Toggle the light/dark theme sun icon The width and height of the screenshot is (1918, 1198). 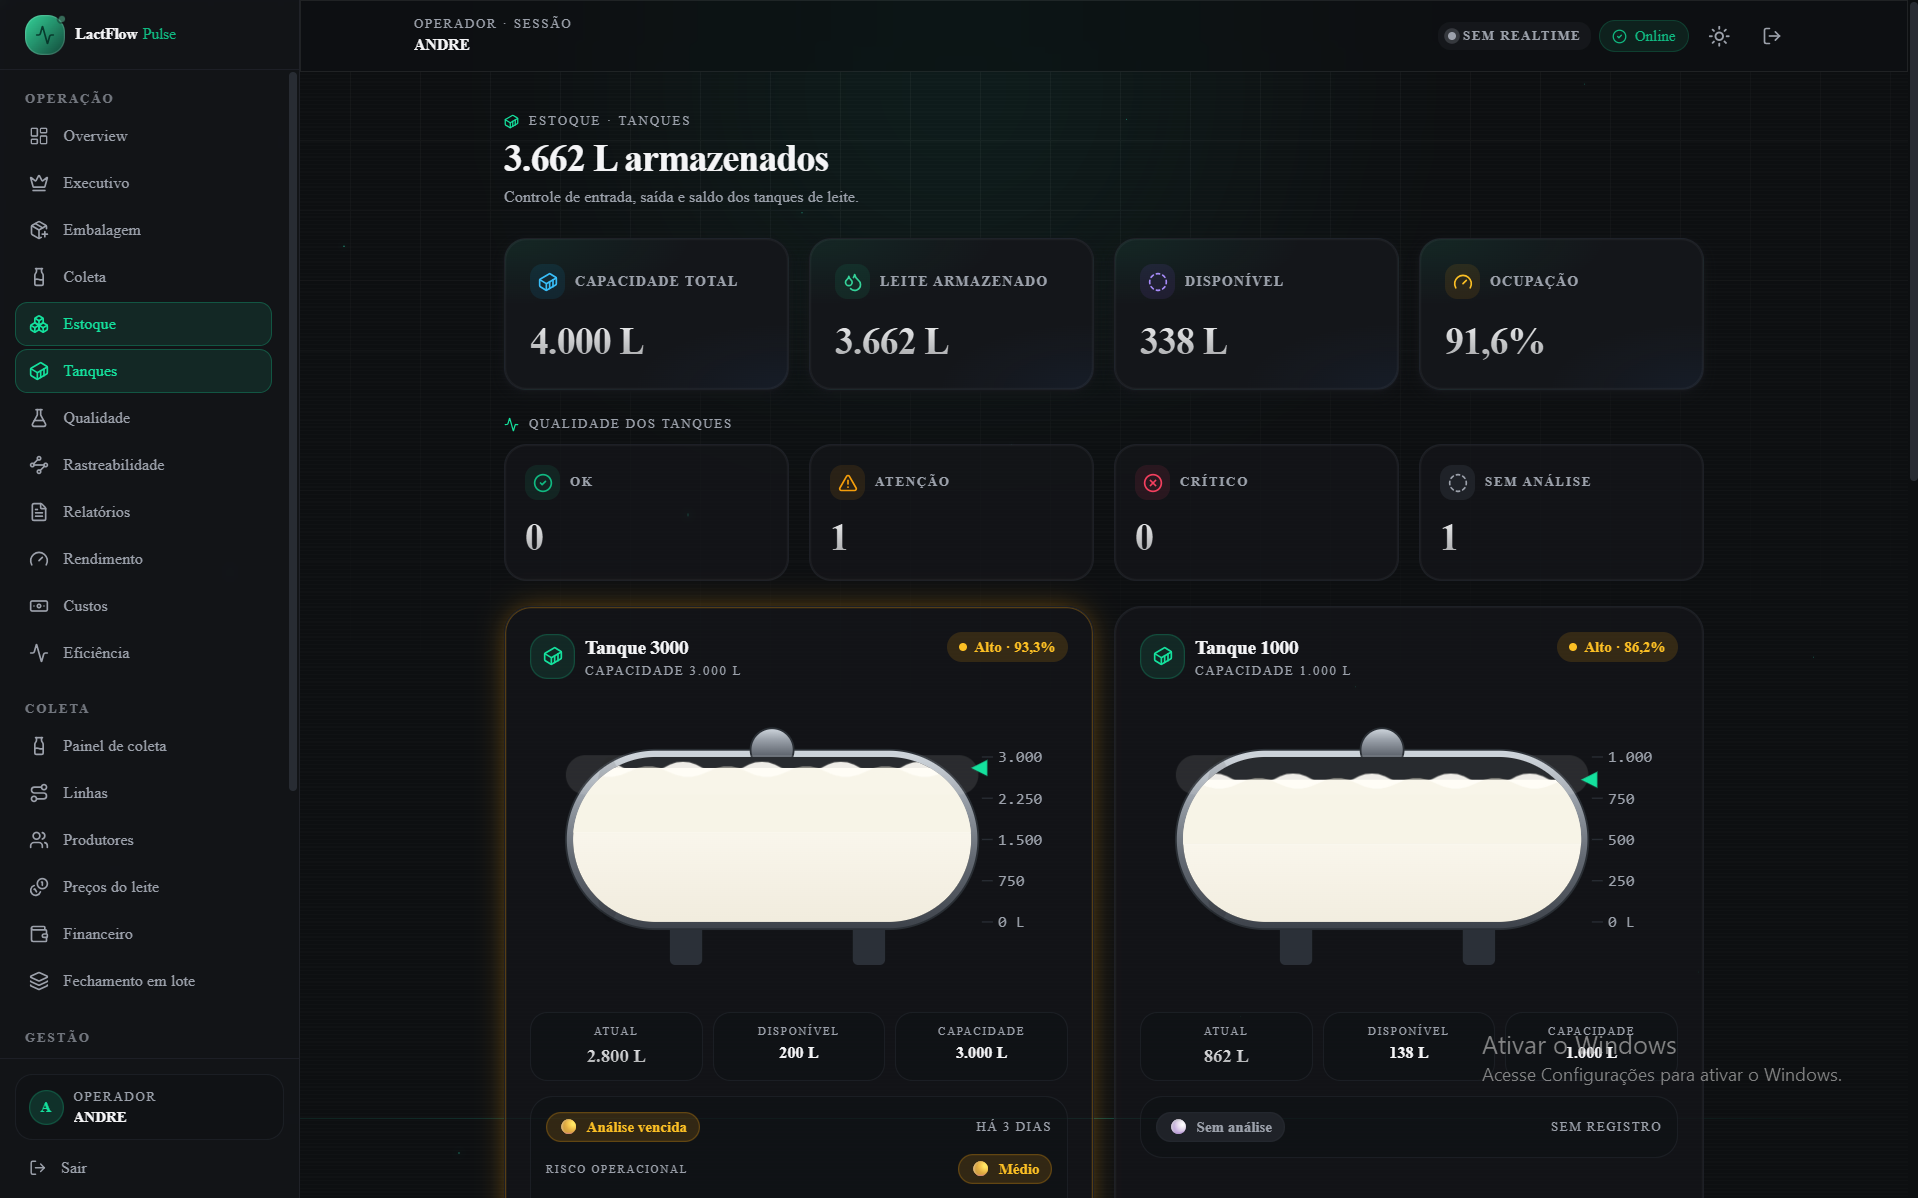coord(1719,36)
